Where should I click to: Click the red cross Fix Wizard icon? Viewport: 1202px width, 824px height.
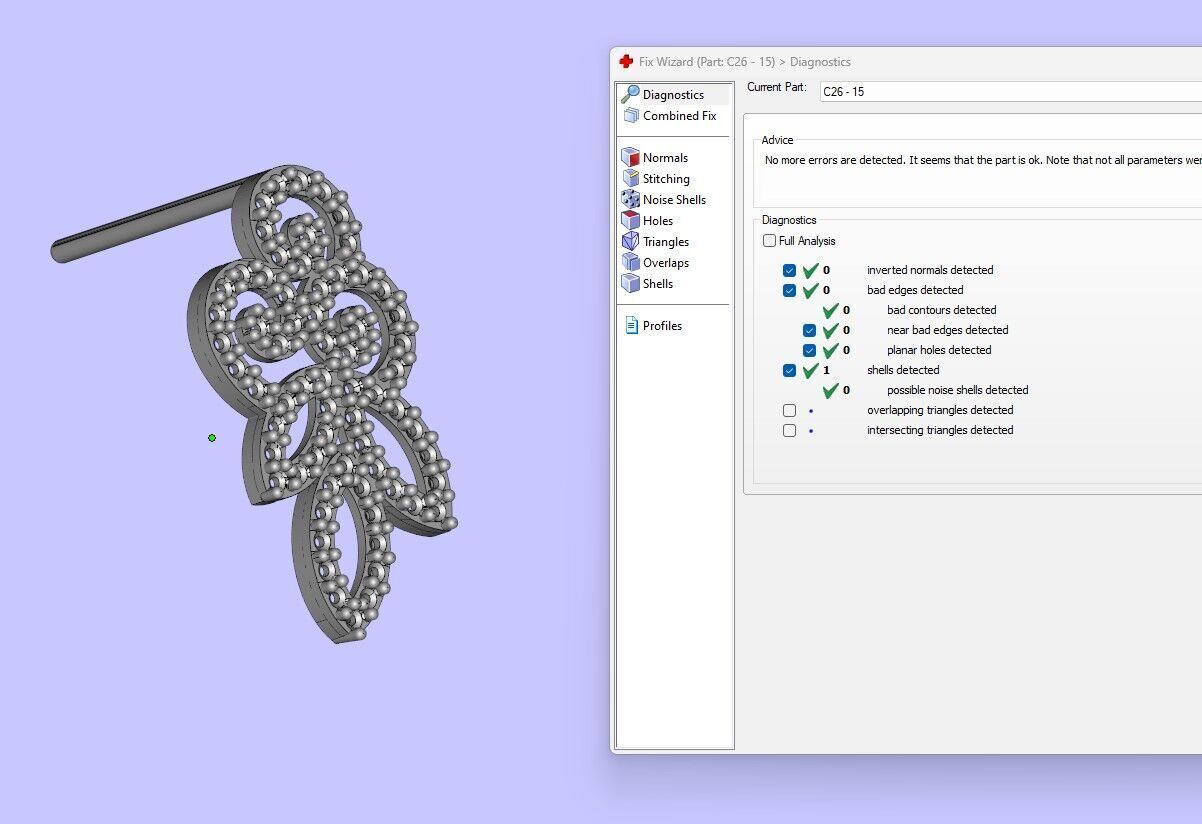click(x=626, y=62)
